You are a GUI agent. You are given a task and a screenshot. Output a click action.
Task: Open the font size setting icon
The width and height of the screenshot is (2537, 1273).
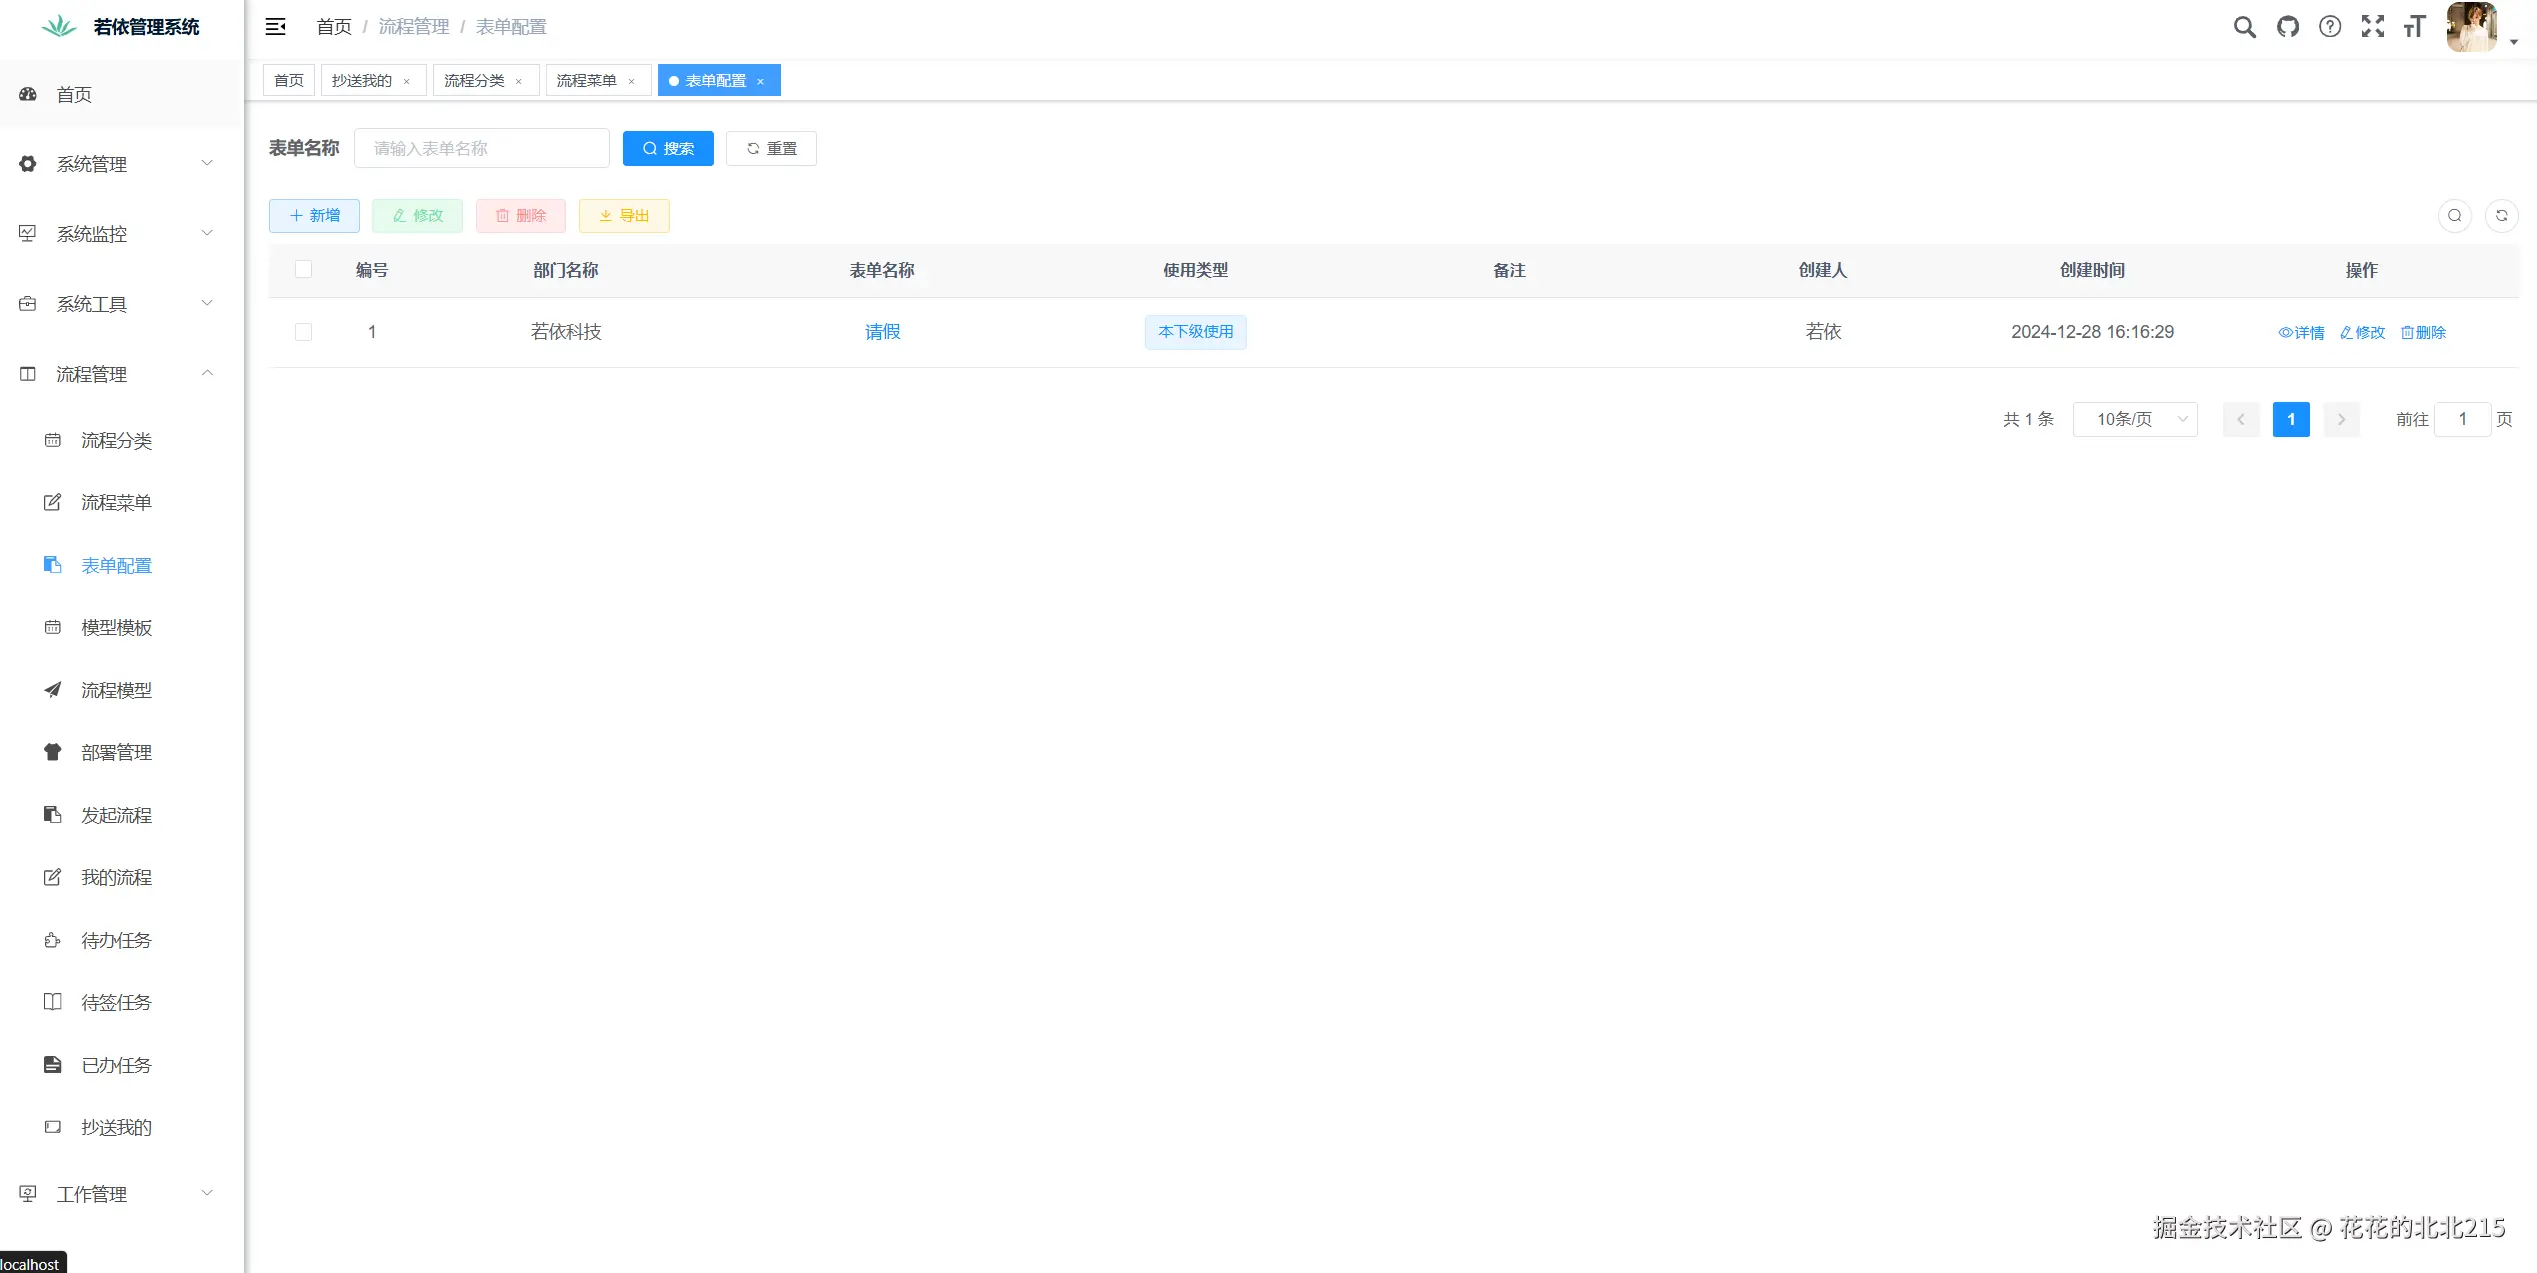pos(2414,27)
